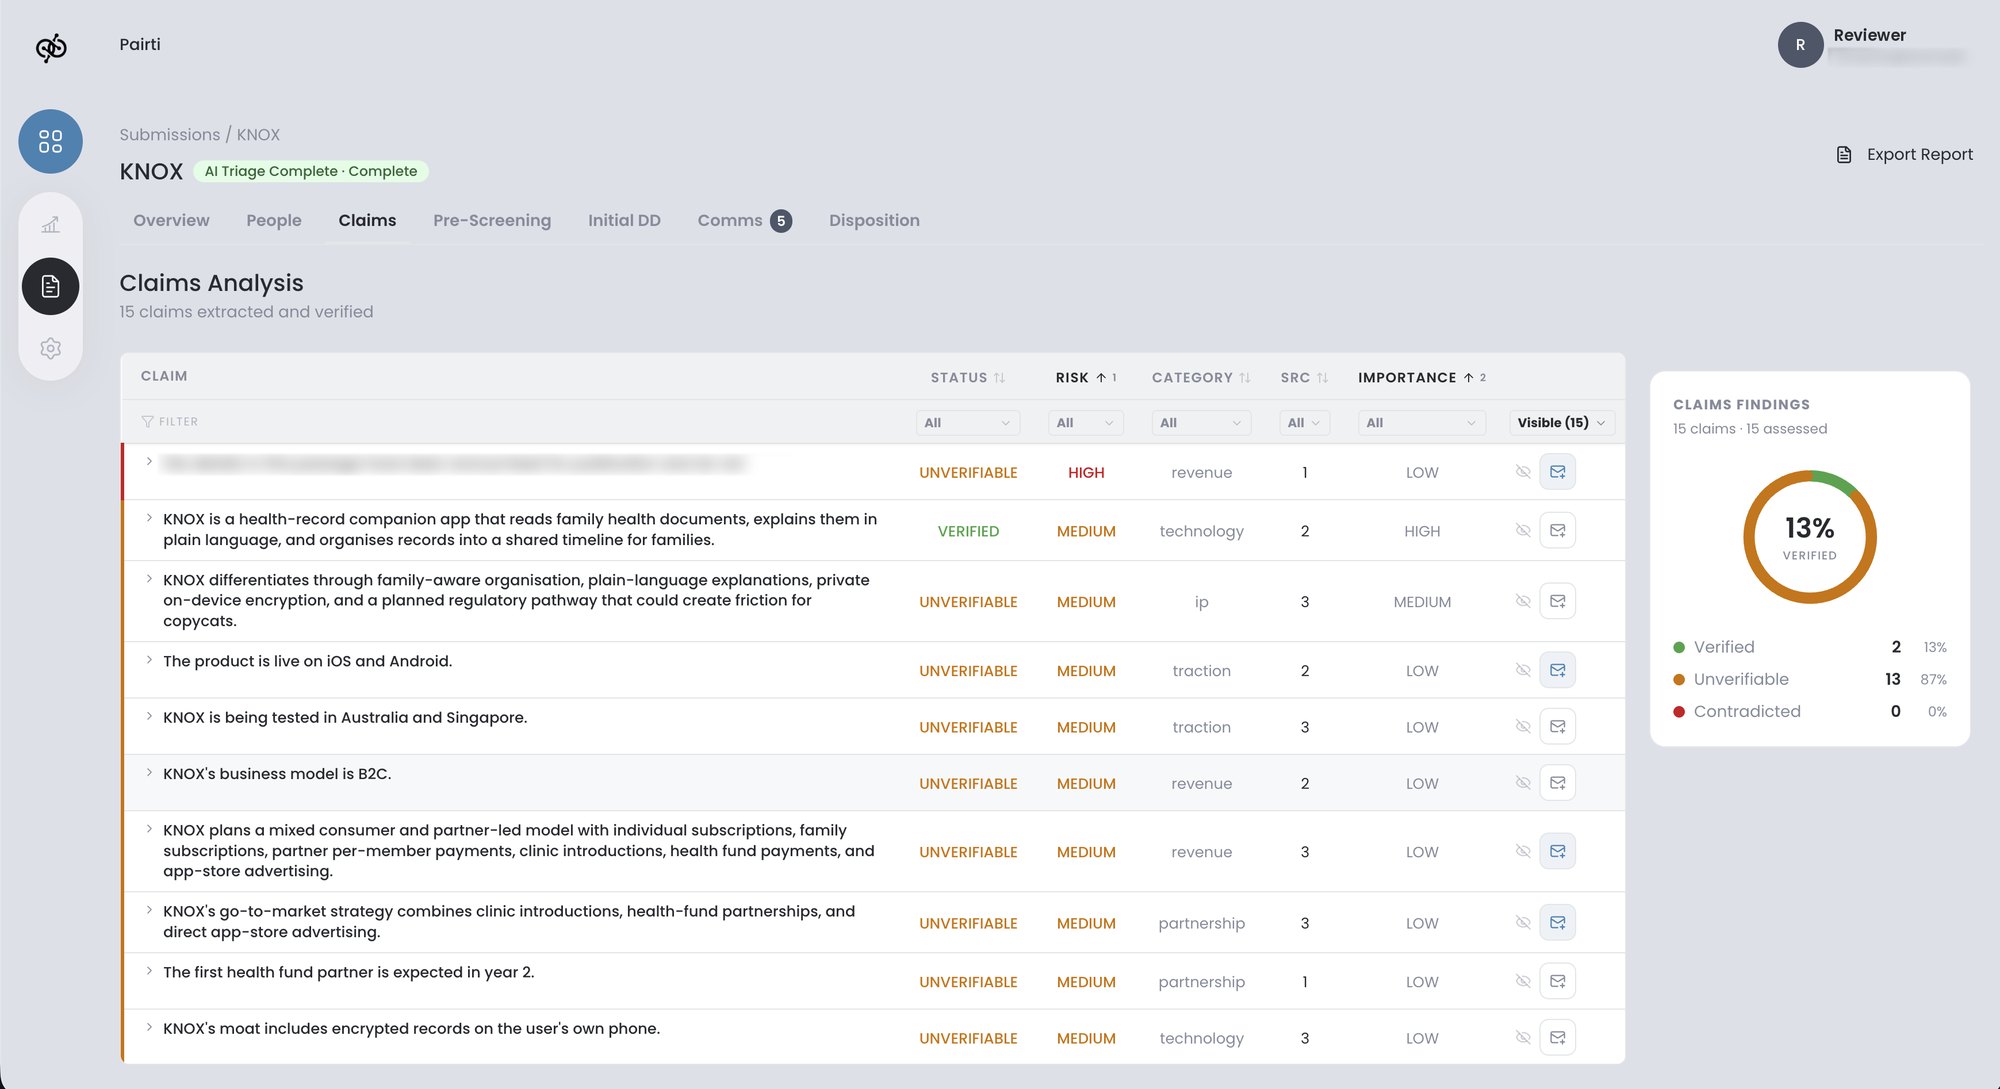Viewport: 2000px width, 1089px height.
Task: Click mail icon for mixed consumer model claim
Action: click(1558, 851)
